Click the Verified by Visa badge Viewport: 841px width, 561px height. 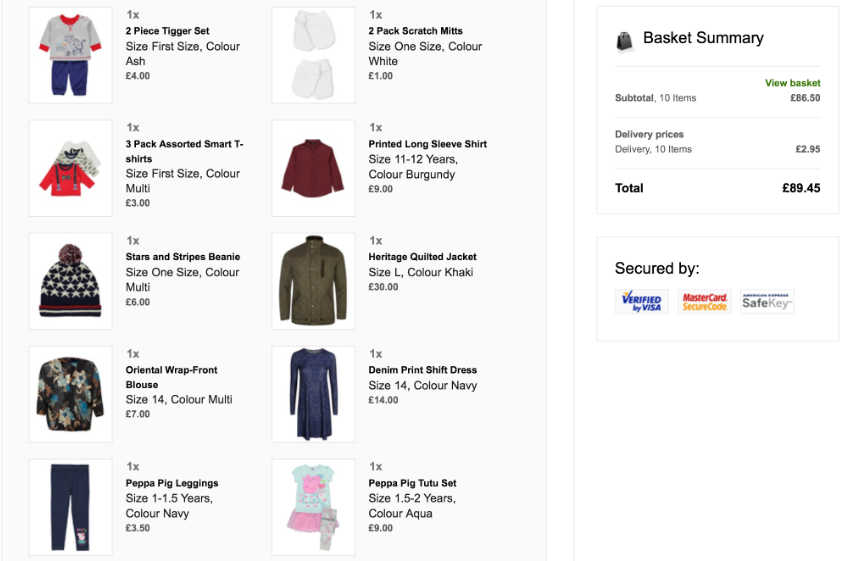point(641,301)
